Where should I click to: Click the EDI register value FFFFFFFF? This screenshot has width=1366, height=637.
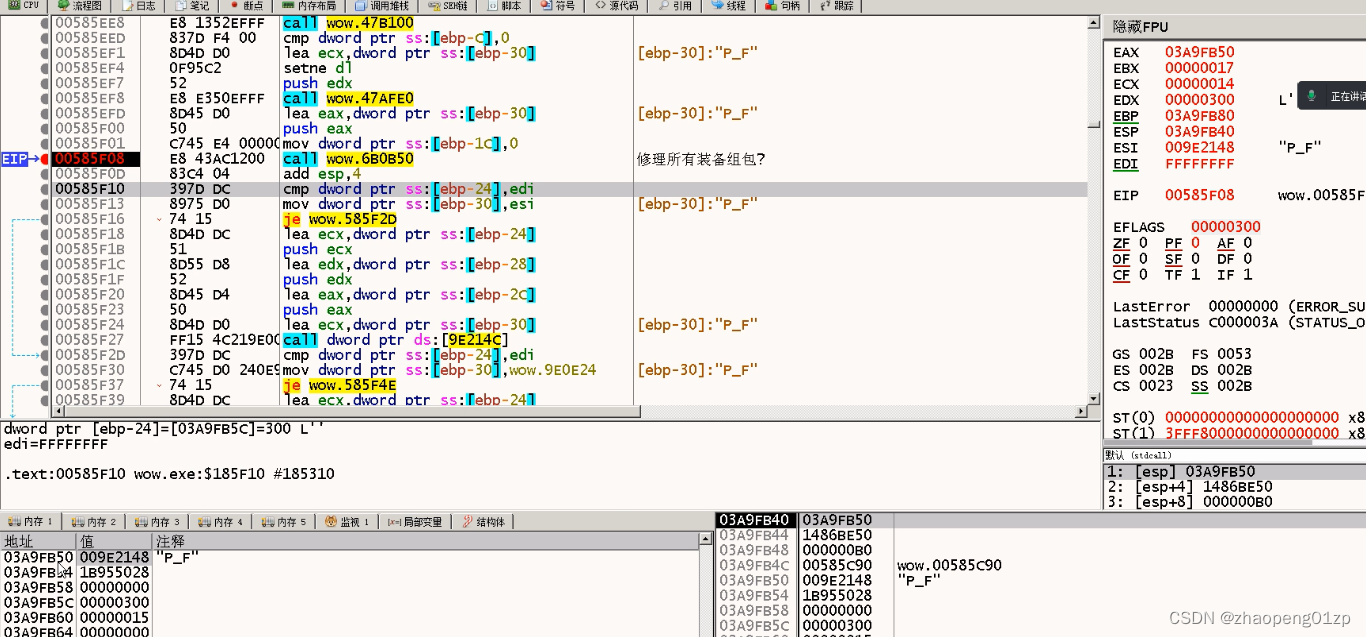pos(1199,163)
